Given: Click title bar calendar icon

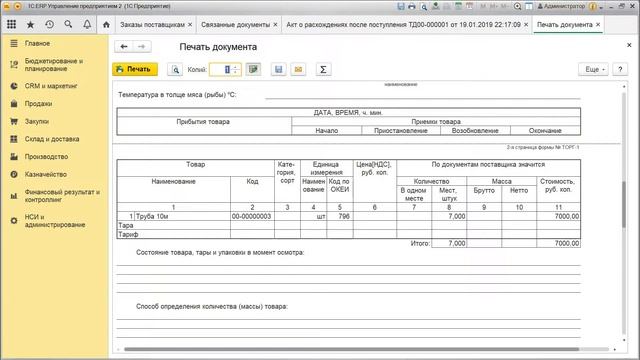Looking at the screenshot, I should pos(470,6).
